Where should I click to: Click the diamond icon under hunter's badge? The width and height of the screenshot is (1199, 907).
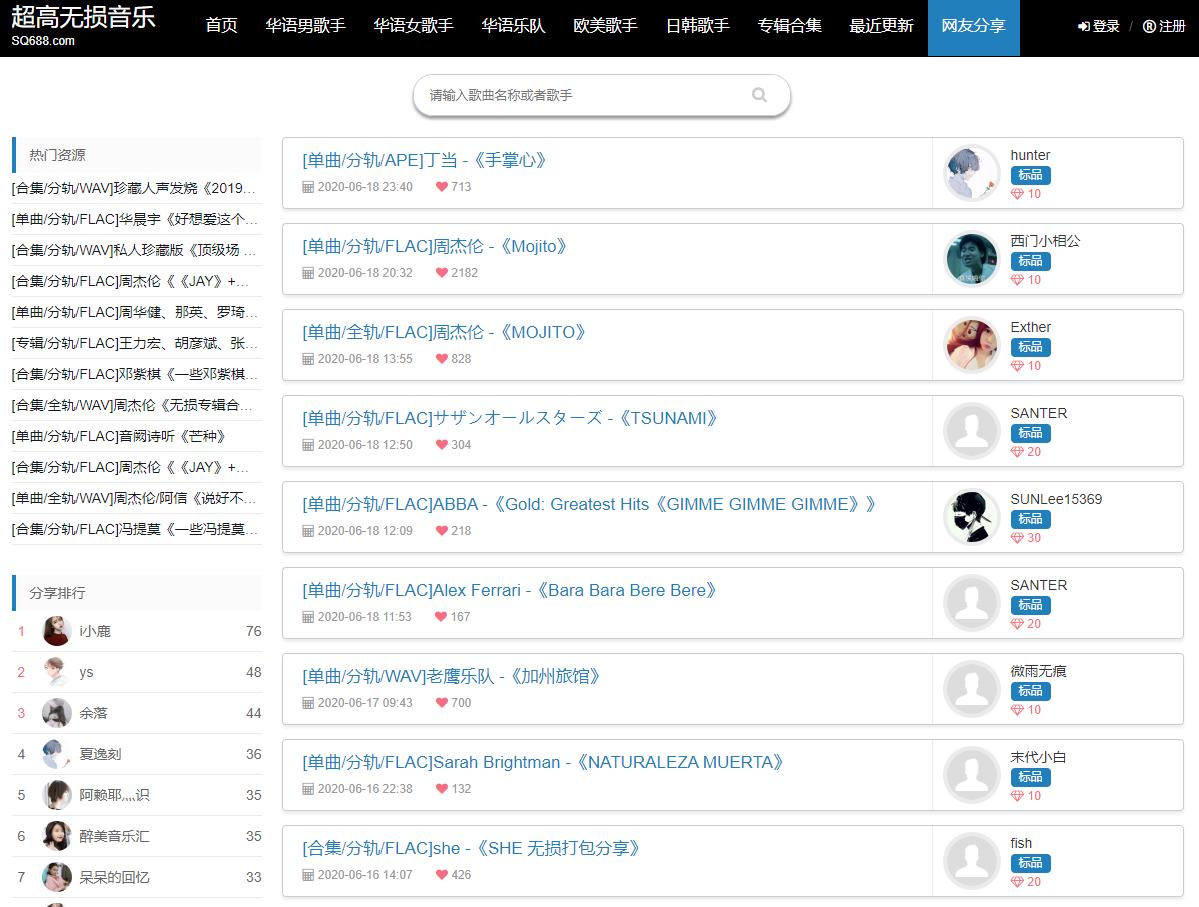(x=1017, y=194)
